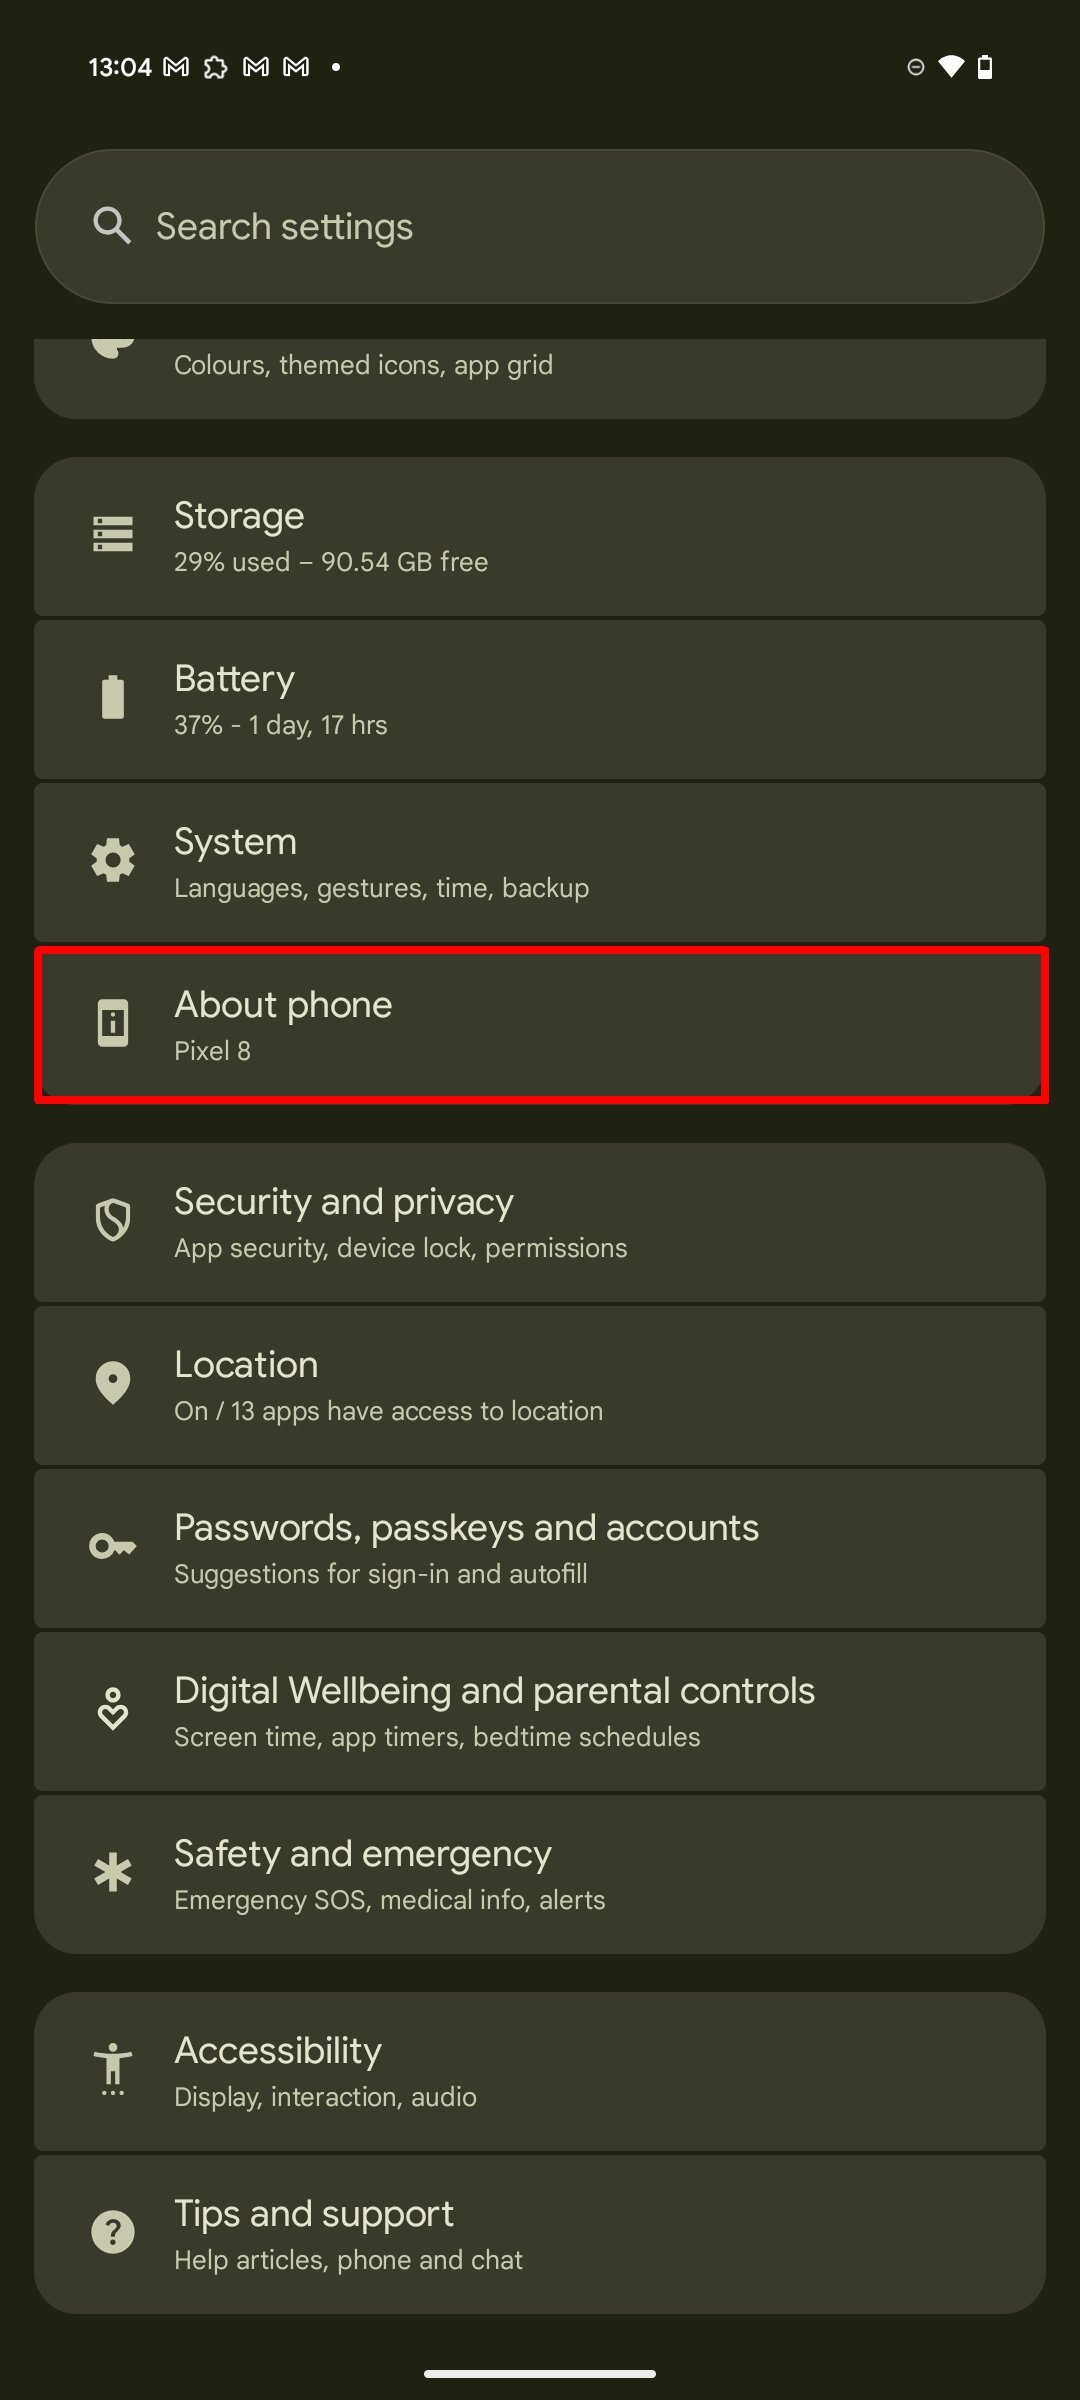
Task: Tap the Passwords key icon
Action: click(x=113, y=1547)
